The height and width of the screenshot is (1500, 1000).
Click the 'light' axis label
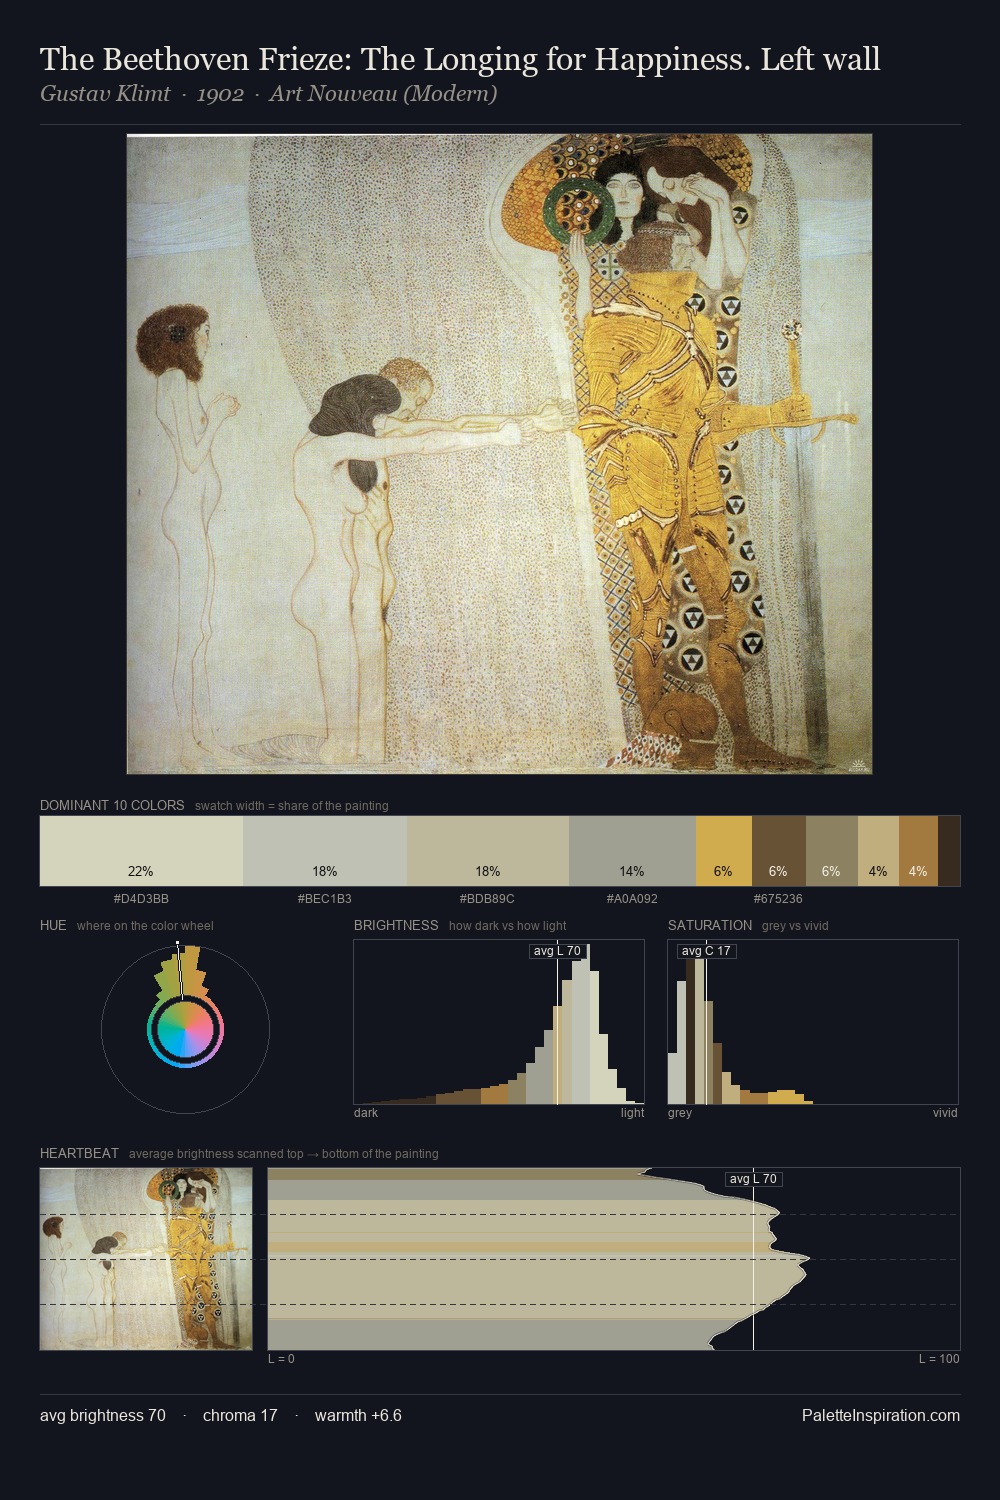click(x=633, y=1113)
